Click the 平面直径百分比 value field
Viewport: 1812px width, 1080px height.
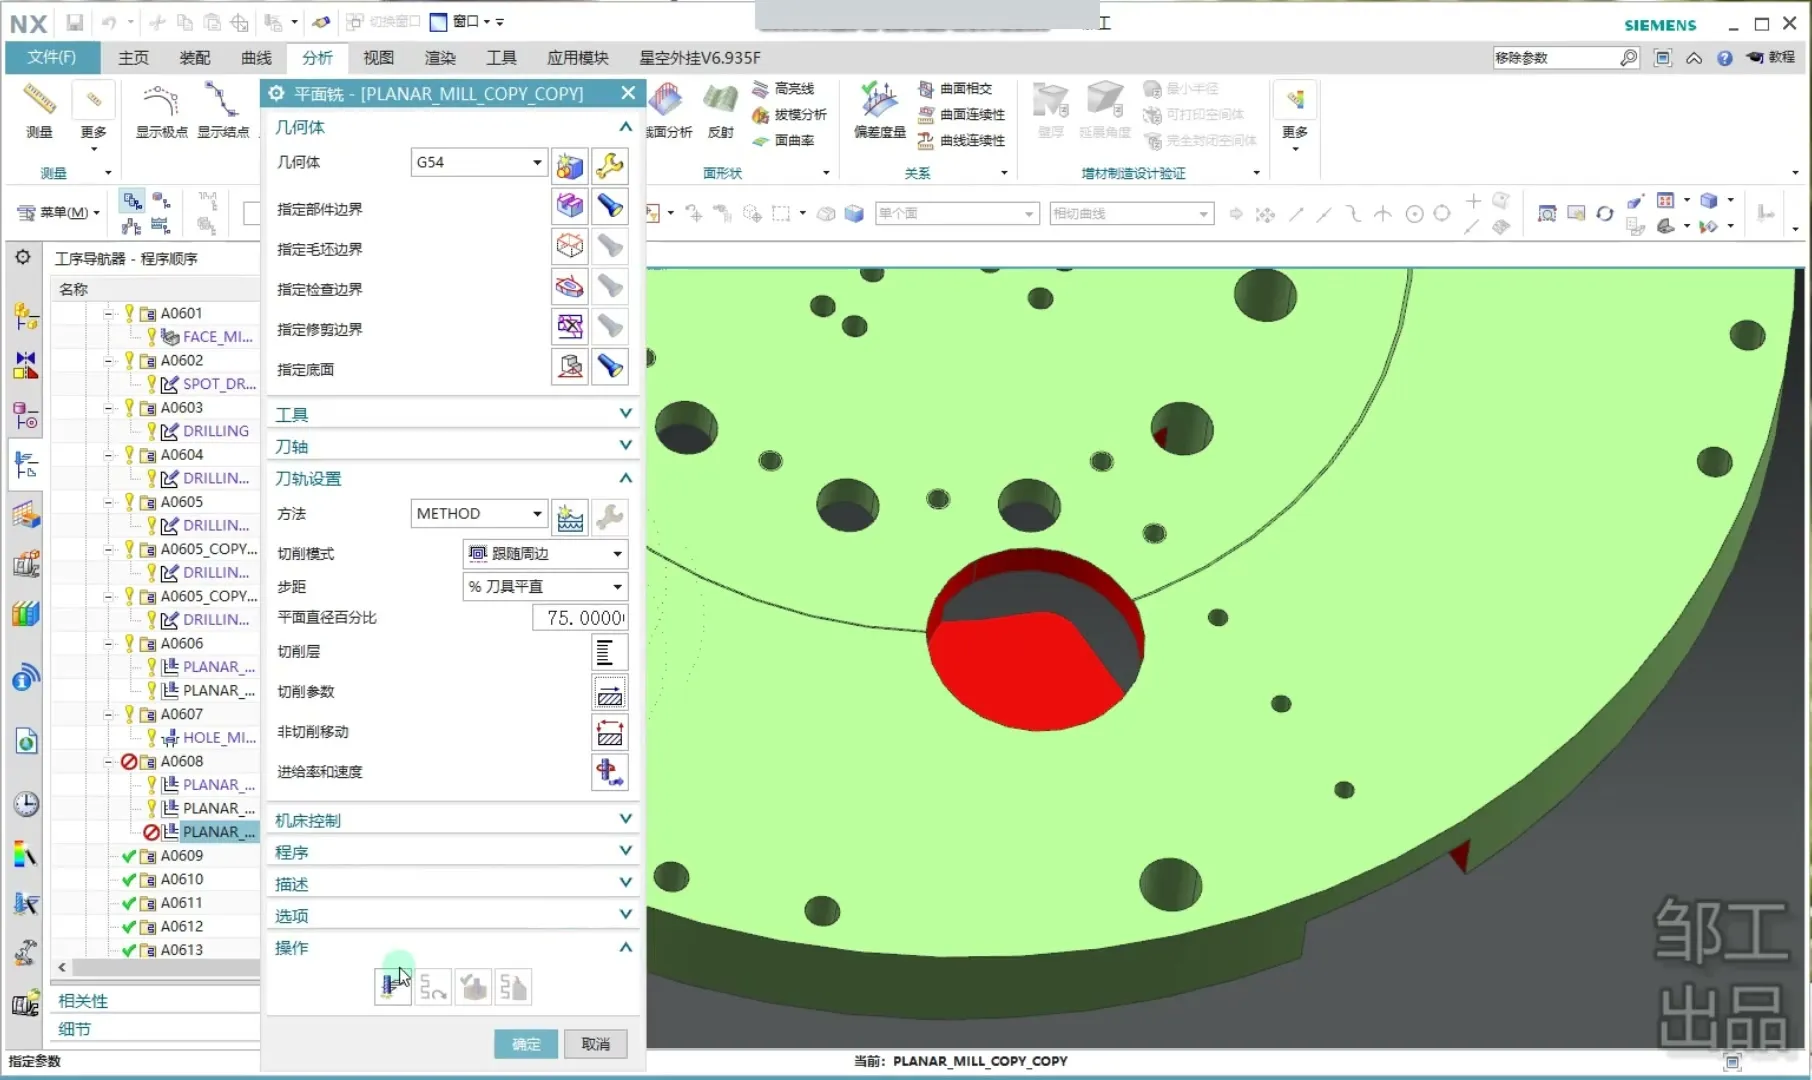(x=582, y=618)
